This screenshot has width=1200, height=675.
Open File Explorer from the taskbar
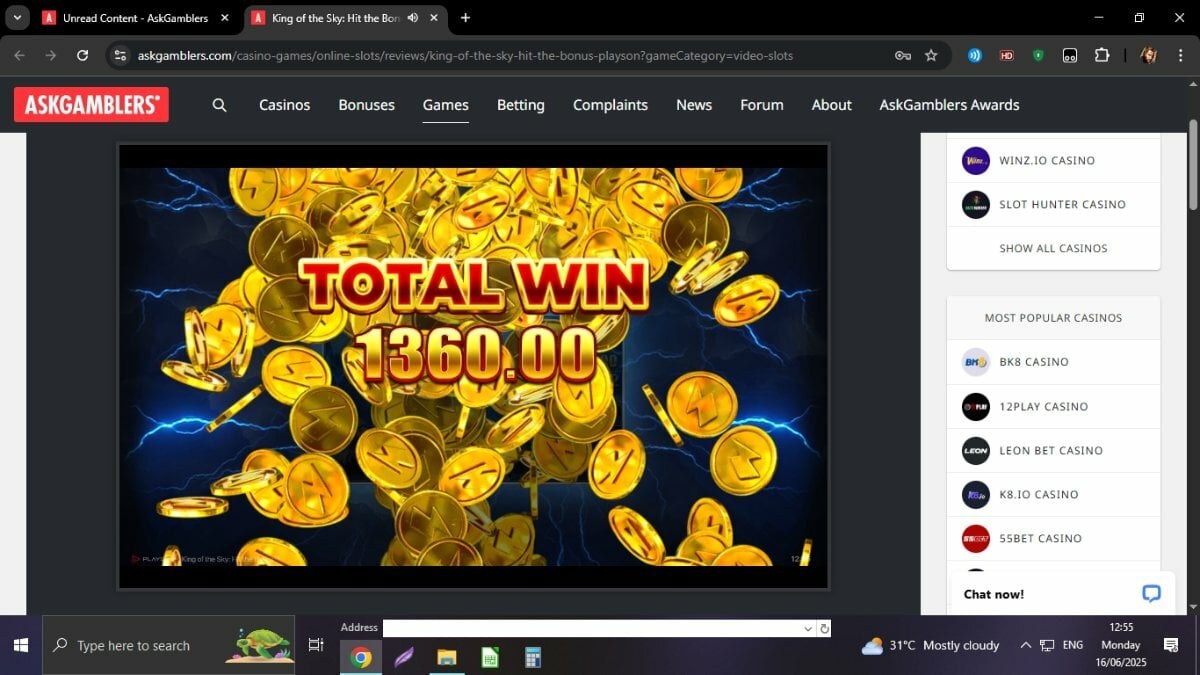[x=447, y=657]
